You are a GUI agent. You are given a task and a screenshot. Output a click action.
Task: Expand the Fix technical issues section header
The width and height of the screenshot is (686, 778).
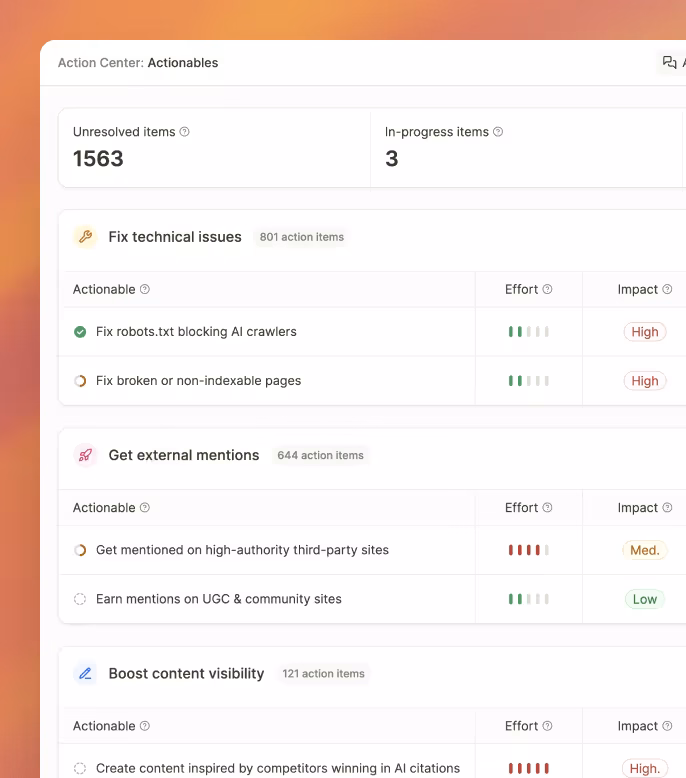click(175, 237)
